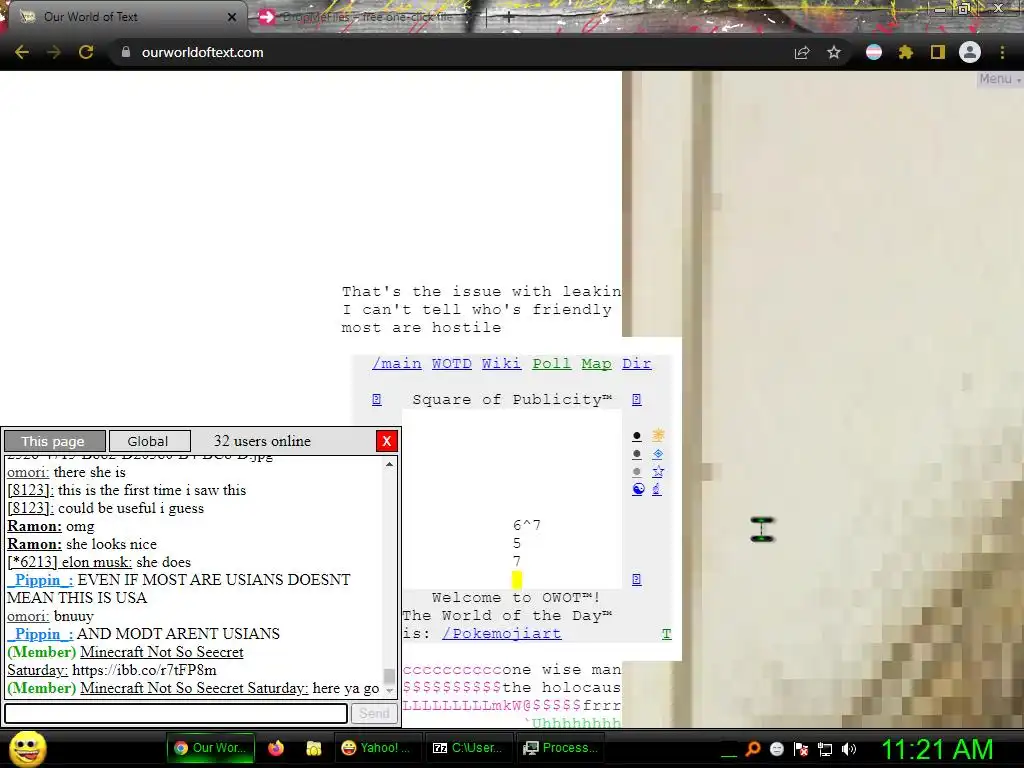1024x768 pixels.
Task: Click the blue diamond symbol link
Action: click(658, 453)
